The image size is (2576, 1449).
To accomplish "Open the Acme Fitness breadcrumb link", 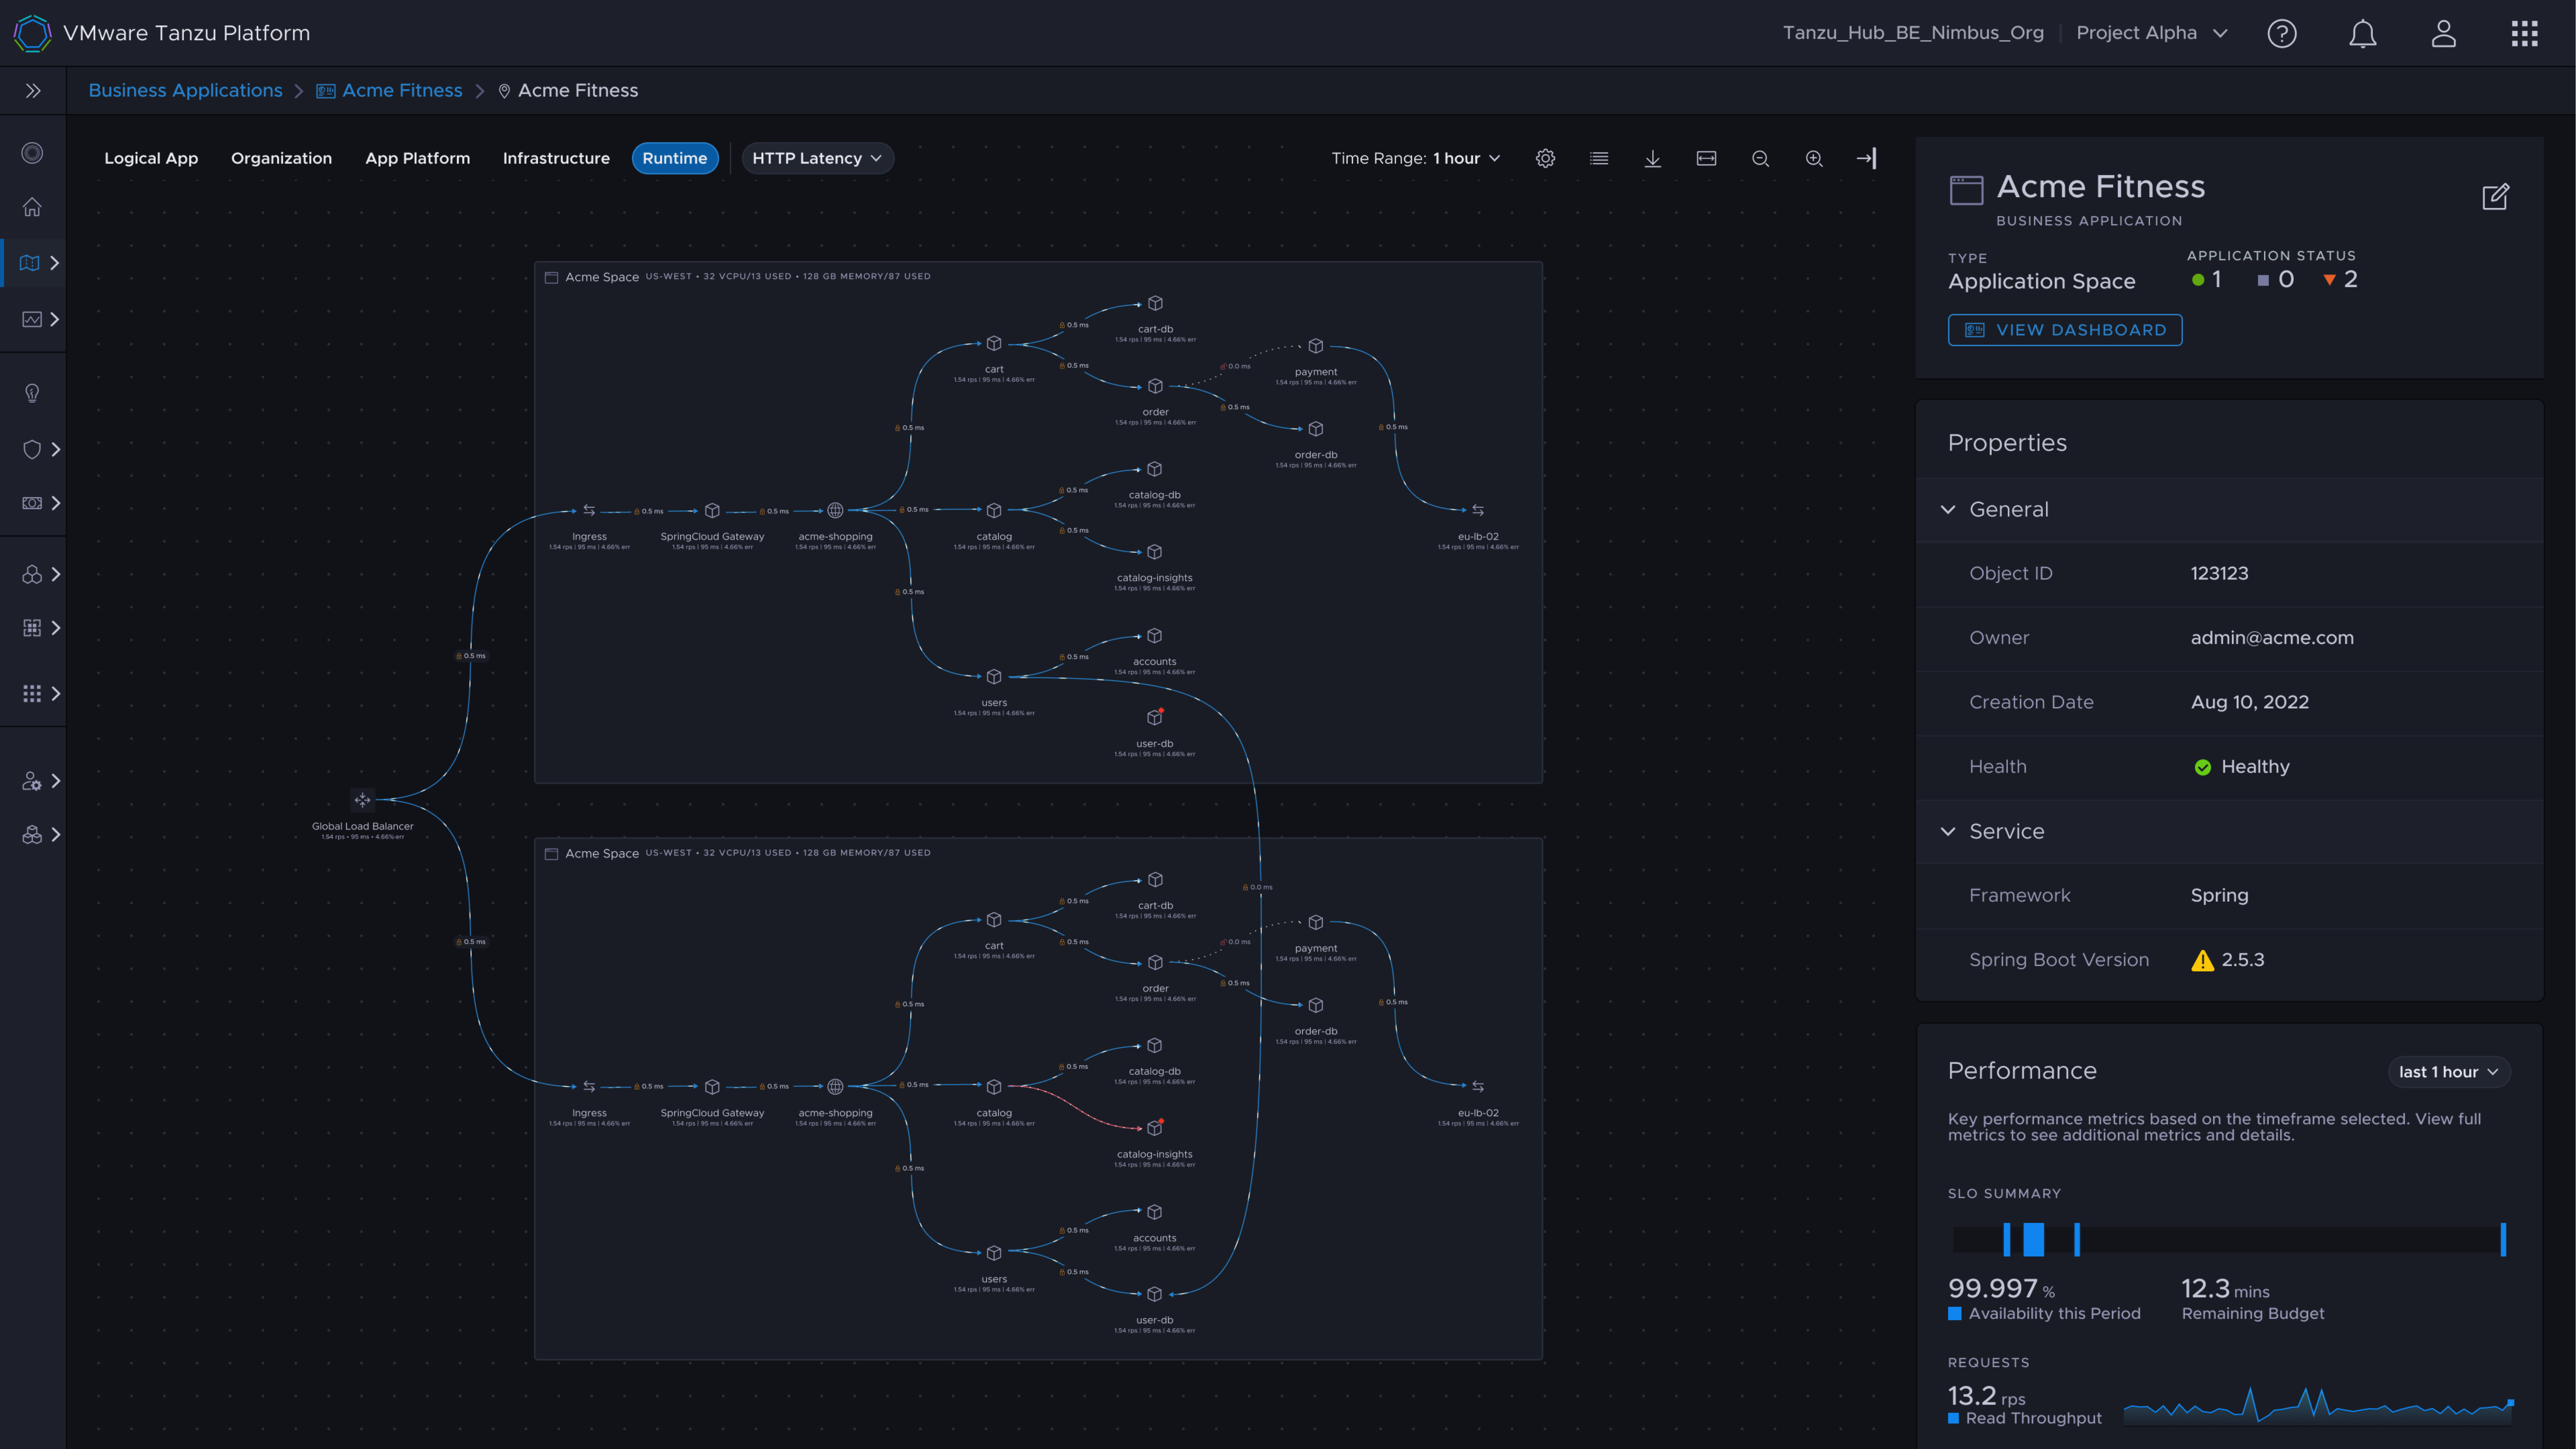I will tap(402, 91).
